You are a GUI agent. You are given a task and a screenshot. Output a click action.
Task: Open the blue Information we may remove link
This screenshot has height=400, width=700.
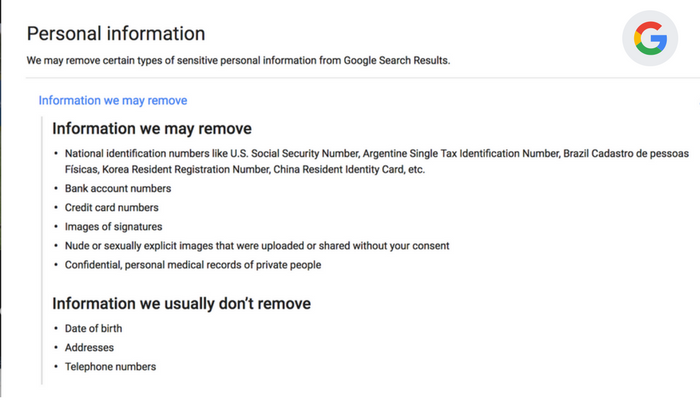click(x=112, y=100)
